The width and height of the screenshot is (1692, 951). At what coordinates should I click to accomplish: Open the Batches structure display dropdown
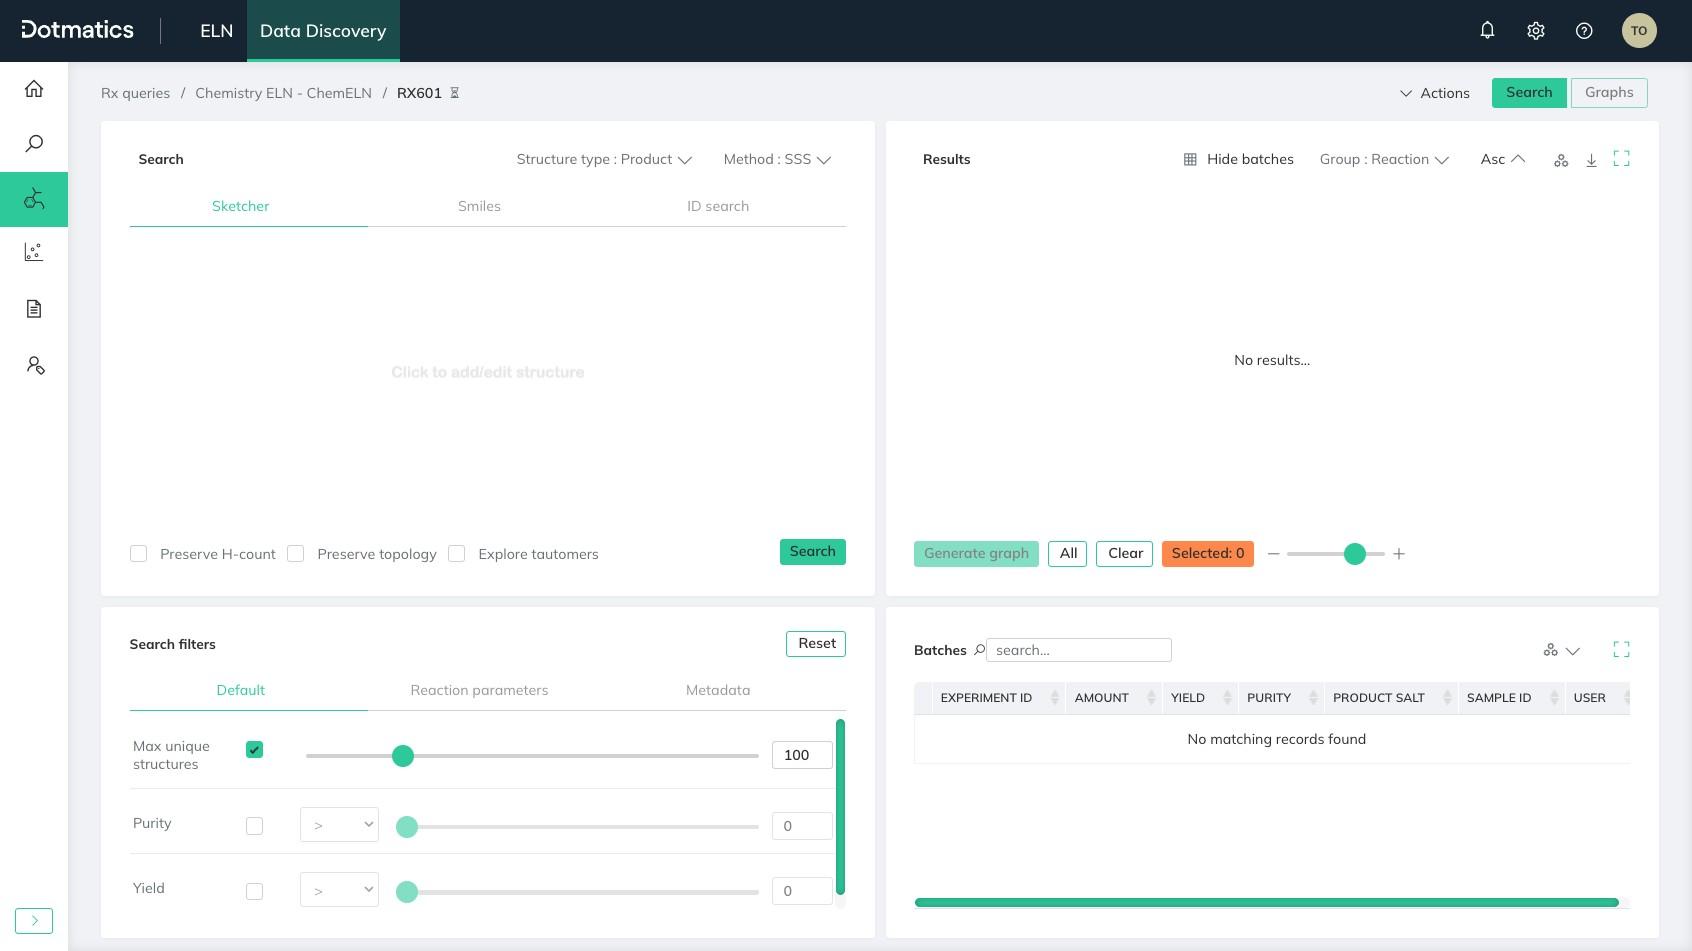[1561, 650]
